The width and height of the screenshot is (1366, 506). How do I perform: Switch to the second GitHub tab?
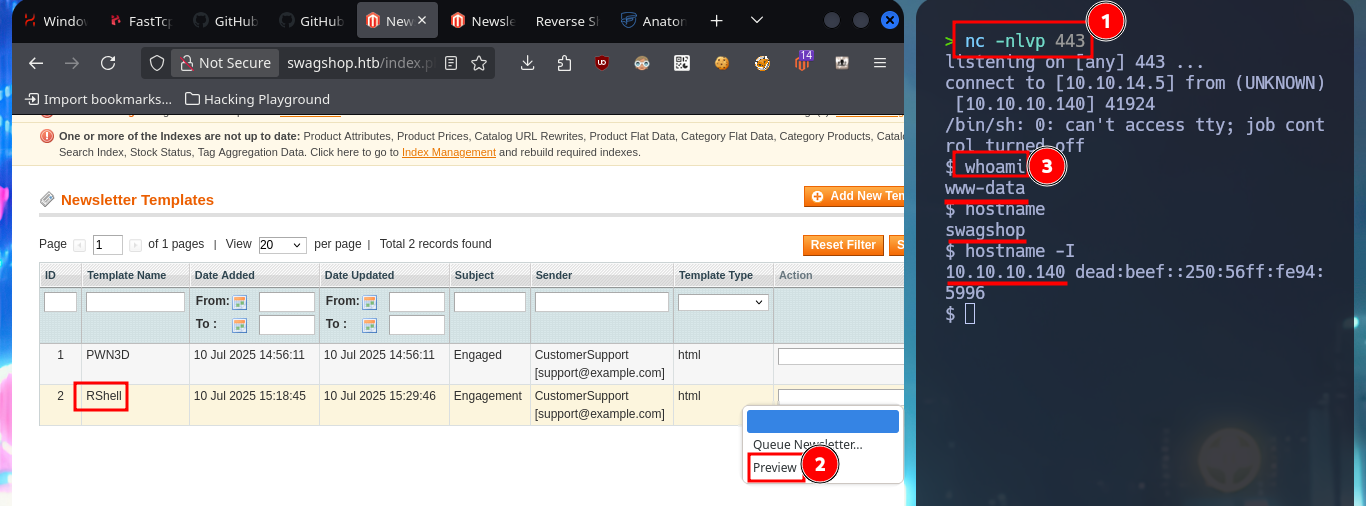click(x=313, y=21)
